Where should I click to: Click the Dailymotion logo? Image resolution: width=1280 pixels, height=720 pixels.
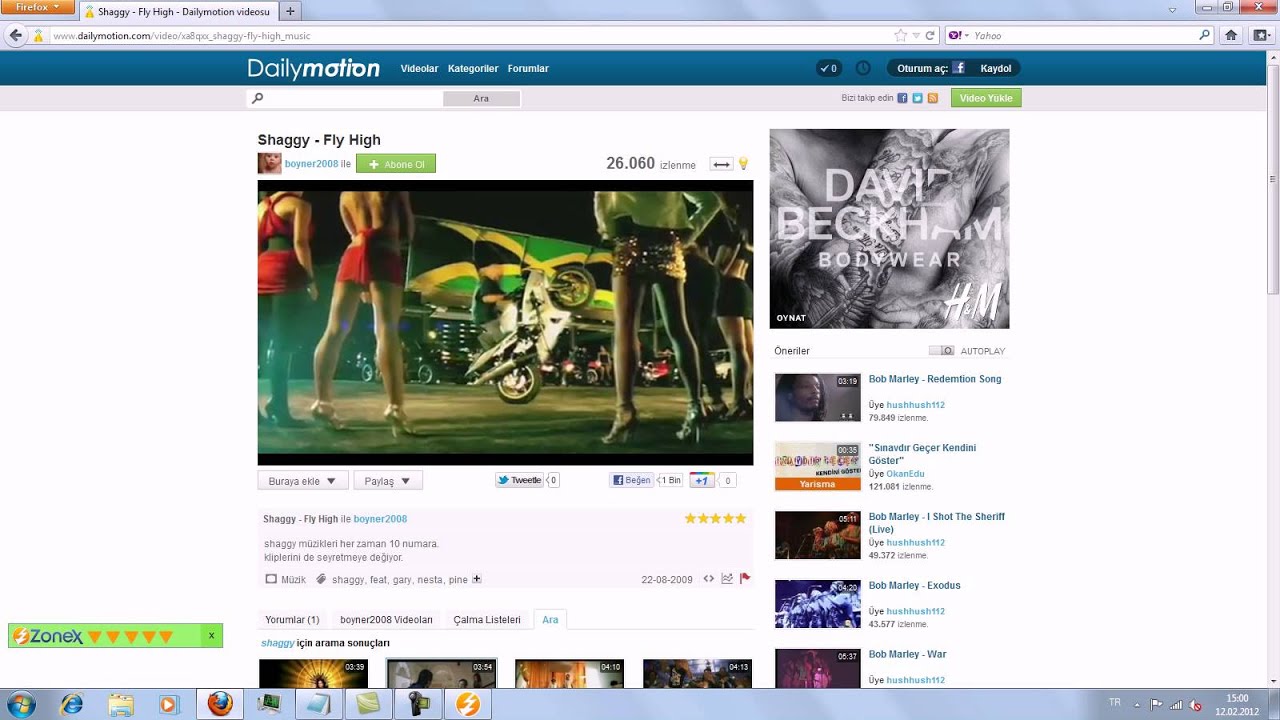tap(314, 68)
